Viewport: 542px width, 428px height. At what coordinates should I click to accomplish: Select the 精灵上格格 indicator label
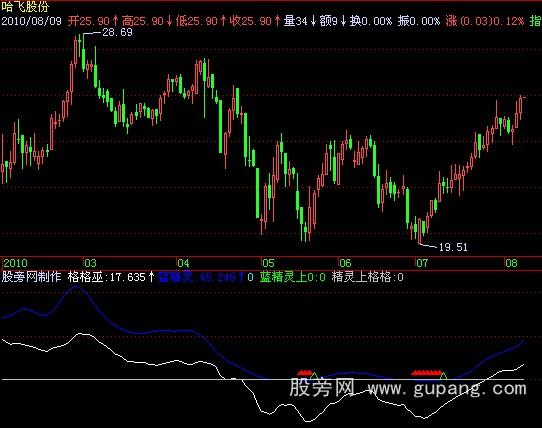point(367,277)
